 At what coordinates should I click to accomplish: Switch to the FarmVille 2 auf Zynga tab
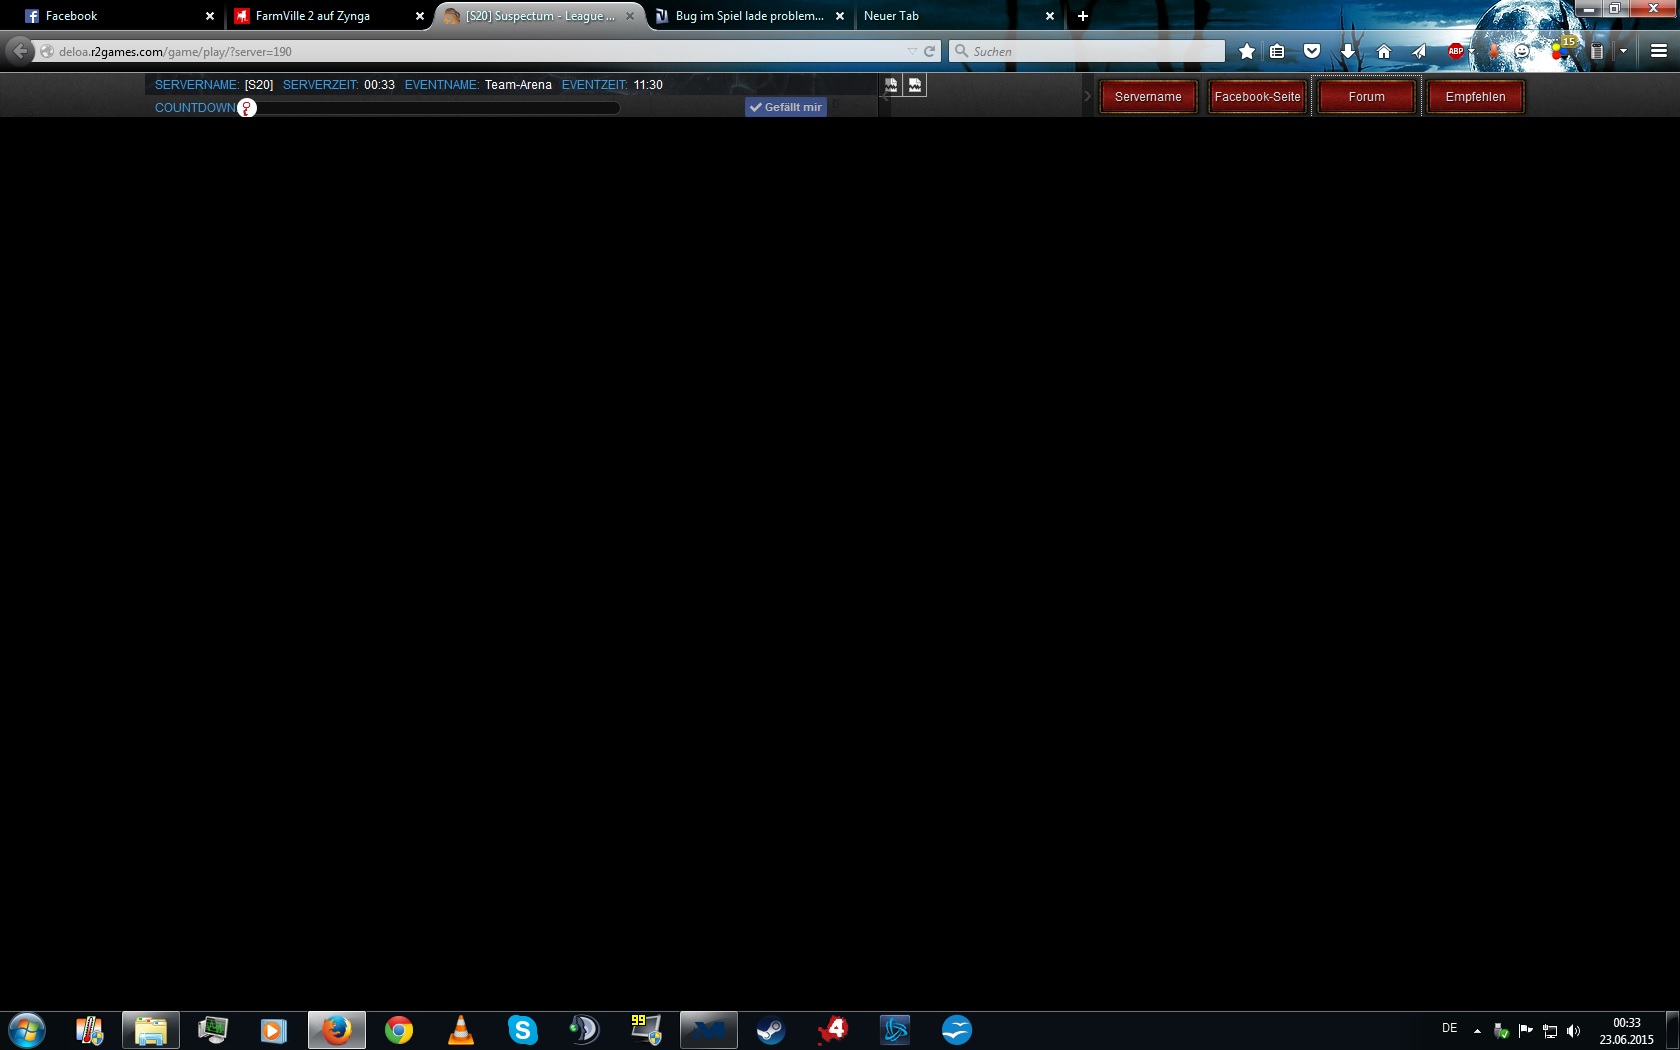point(313,16)
